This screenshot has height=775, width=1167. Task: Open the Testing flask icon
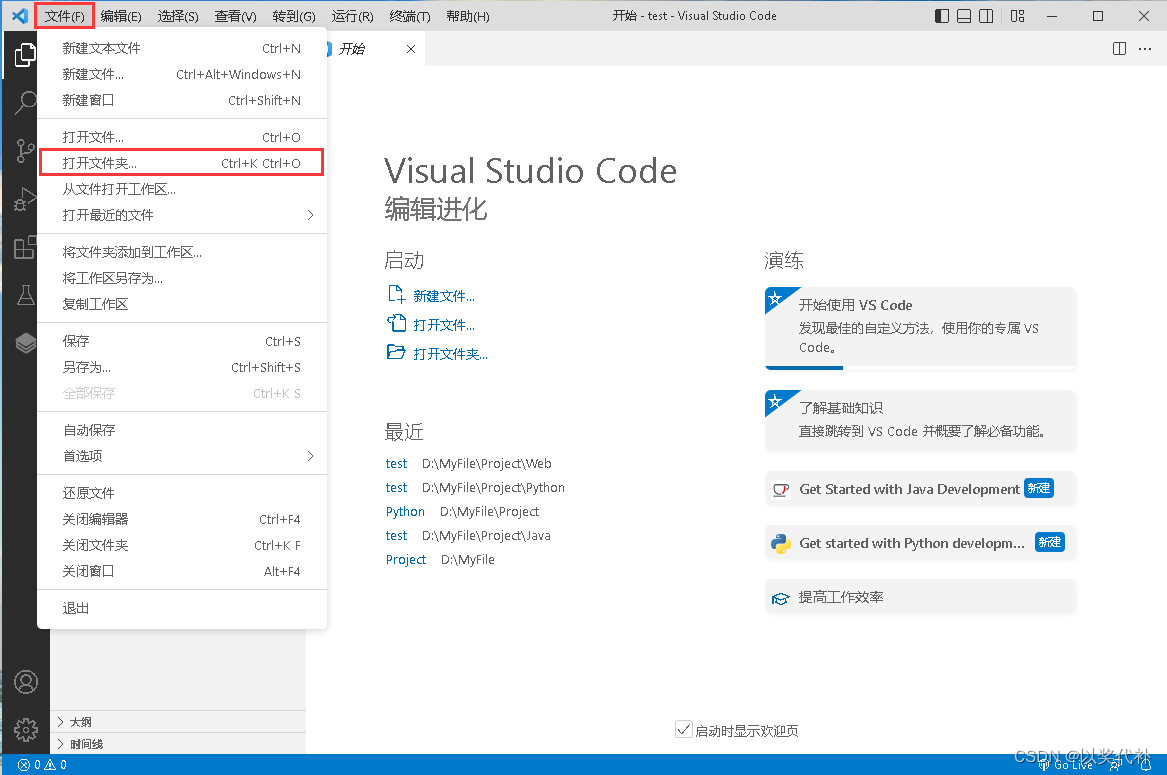tap(25, 296)
